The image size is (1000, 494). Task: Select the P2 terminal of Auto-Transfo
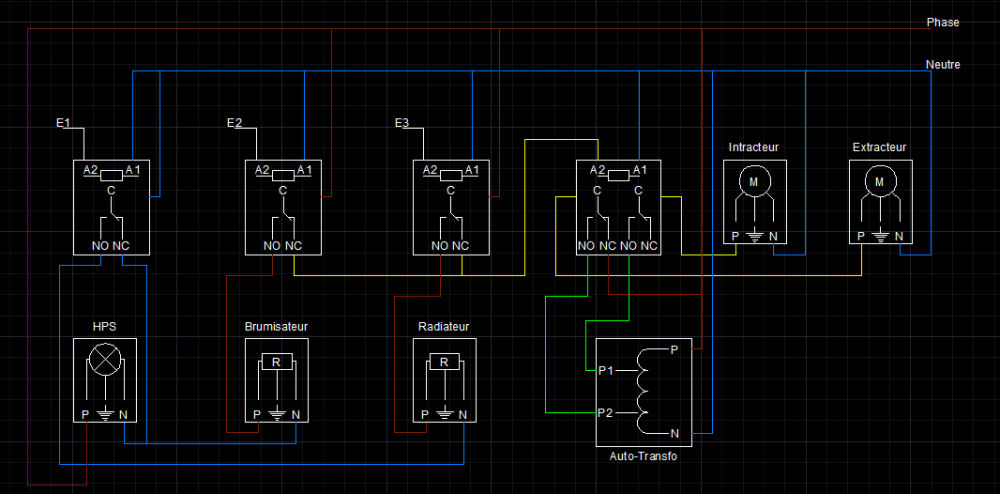pyautogui.click(x=606, y=413)
